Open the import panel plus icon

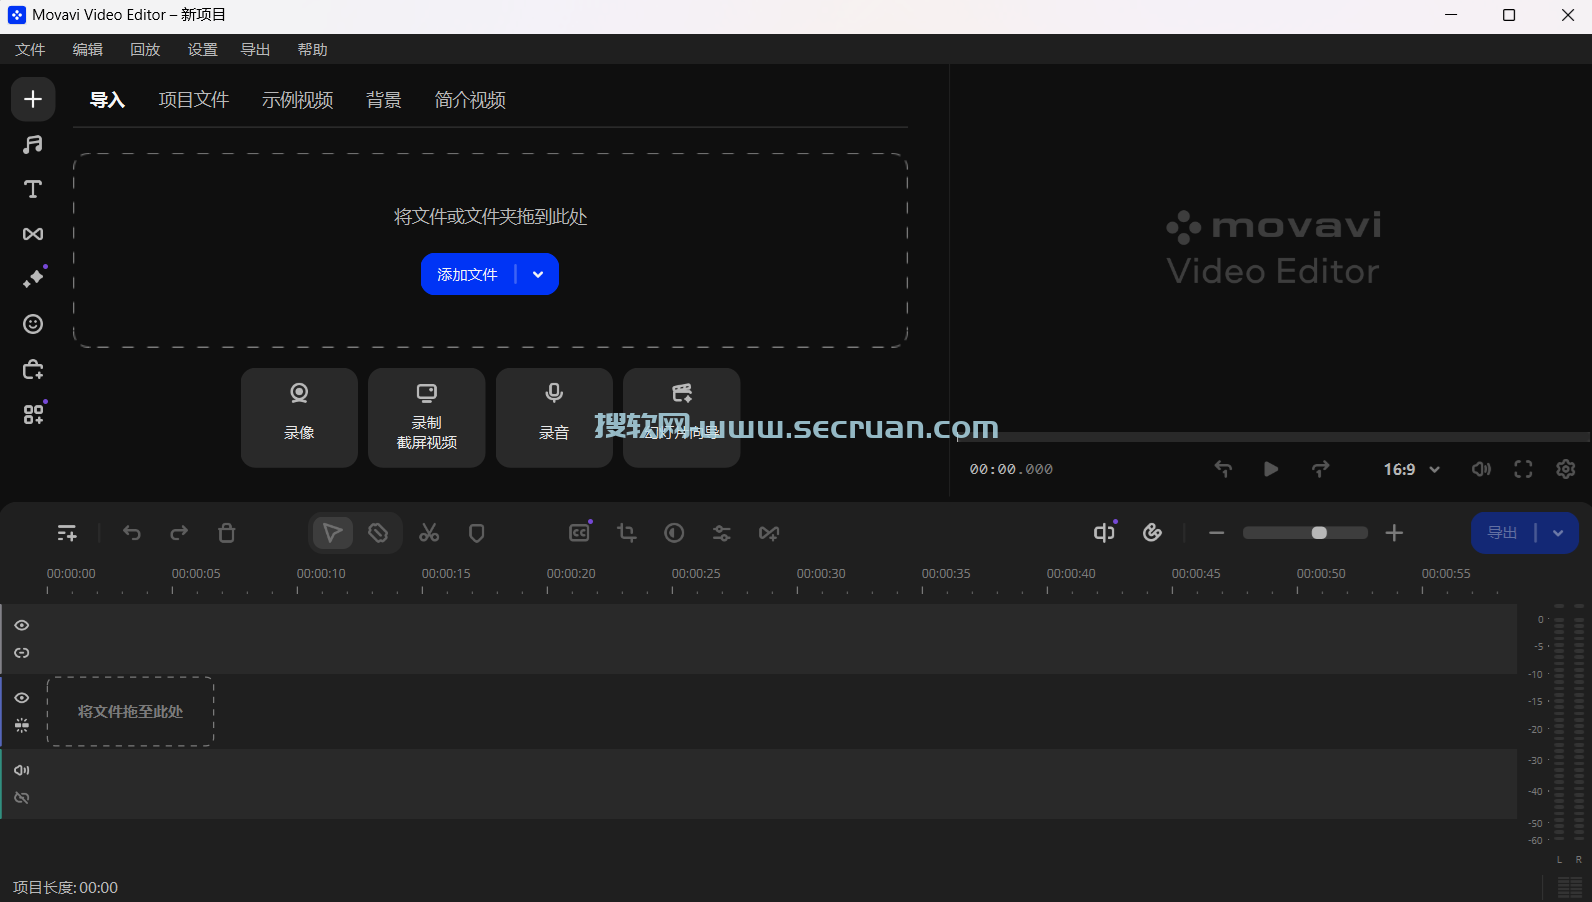pos(33,99)
